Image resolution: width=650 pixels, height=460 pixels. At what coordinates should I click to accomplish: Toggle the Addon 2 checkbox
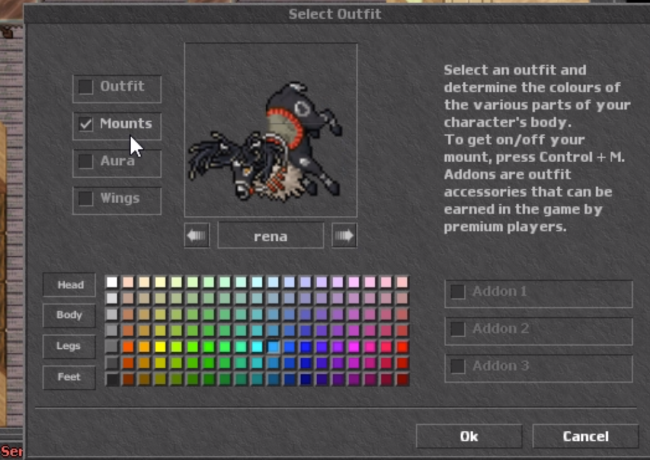pos(458,329)
